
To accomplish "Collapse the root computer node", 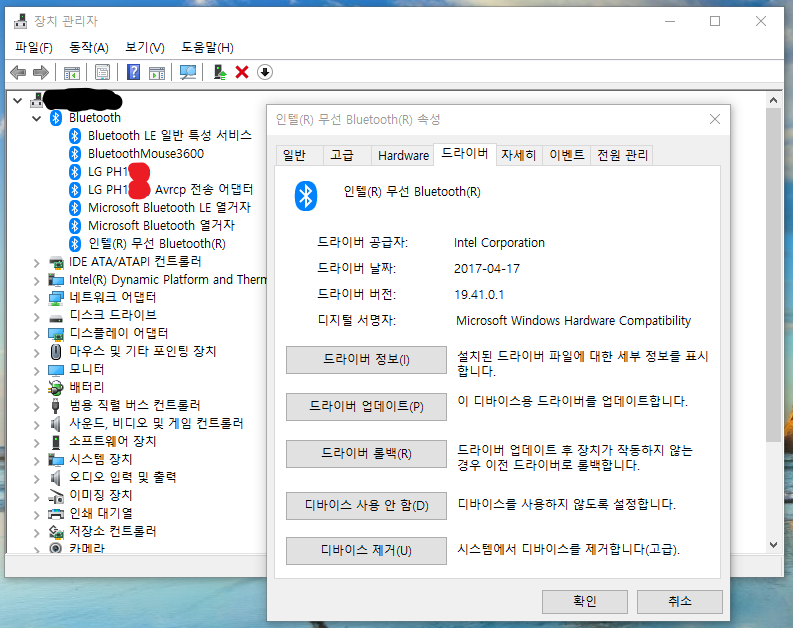I will [x=18, y=100].
